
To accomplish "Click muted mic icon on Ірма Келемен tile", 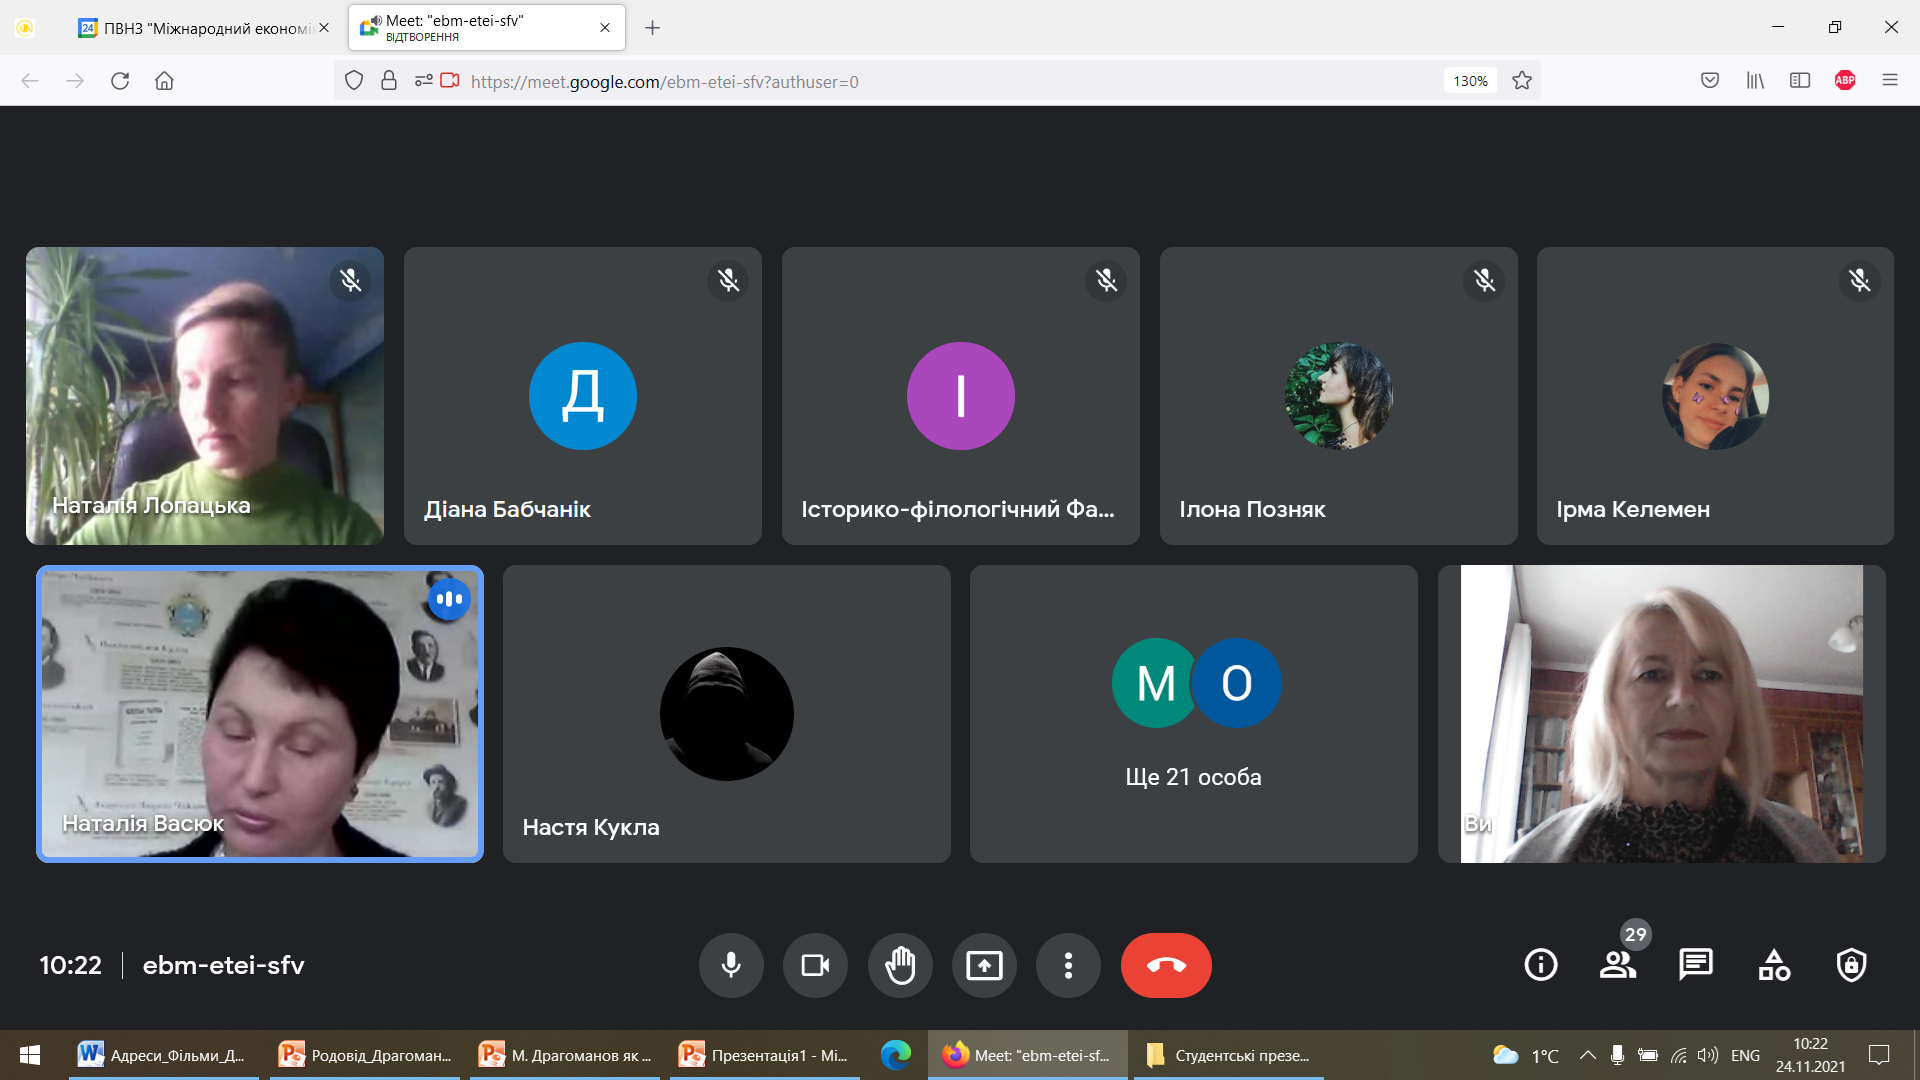I will click(x=1859, y=280).
